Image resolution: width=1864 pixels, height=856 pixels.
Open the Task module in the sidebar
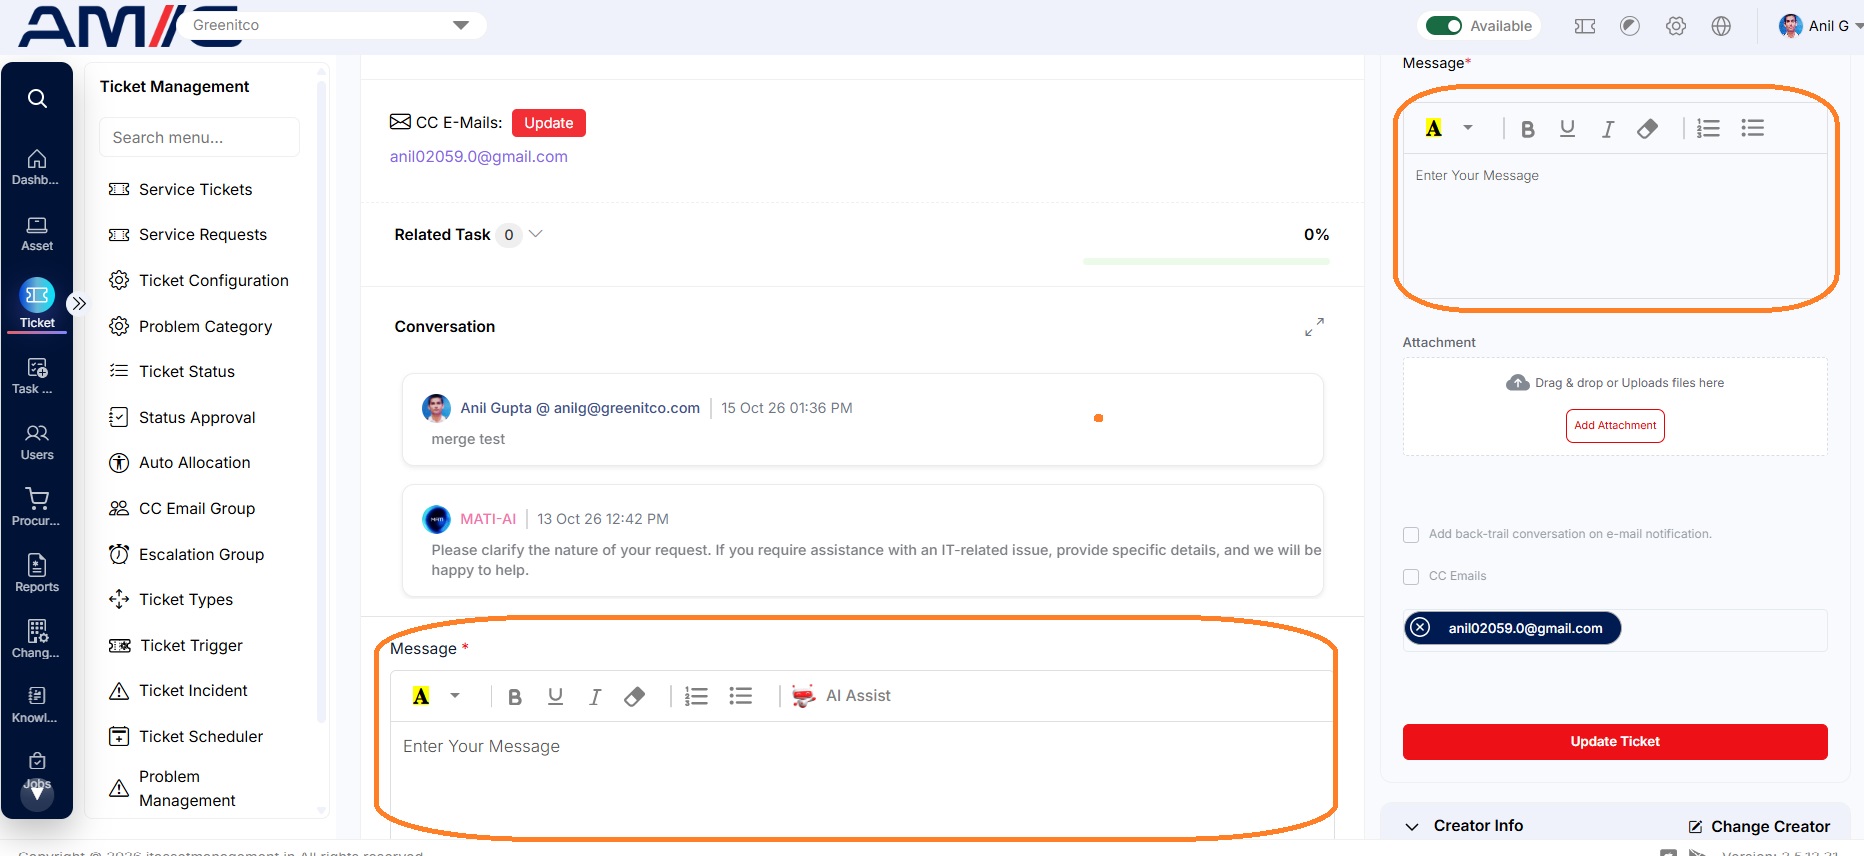click(37, 376)
